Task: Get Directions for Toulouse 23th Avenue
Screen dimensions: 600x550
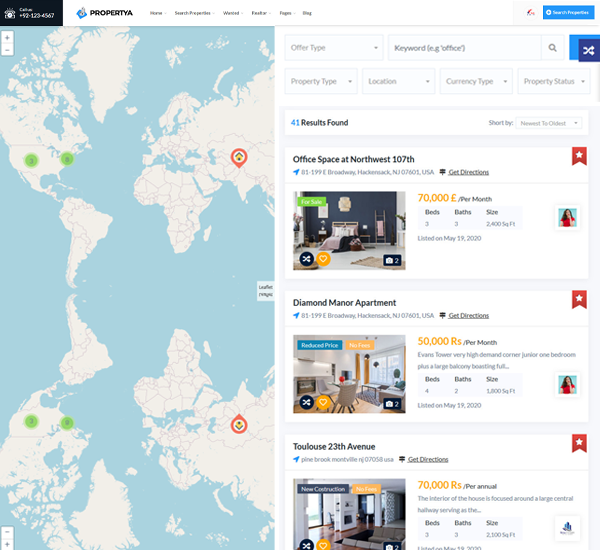Action: coord(428,459)
